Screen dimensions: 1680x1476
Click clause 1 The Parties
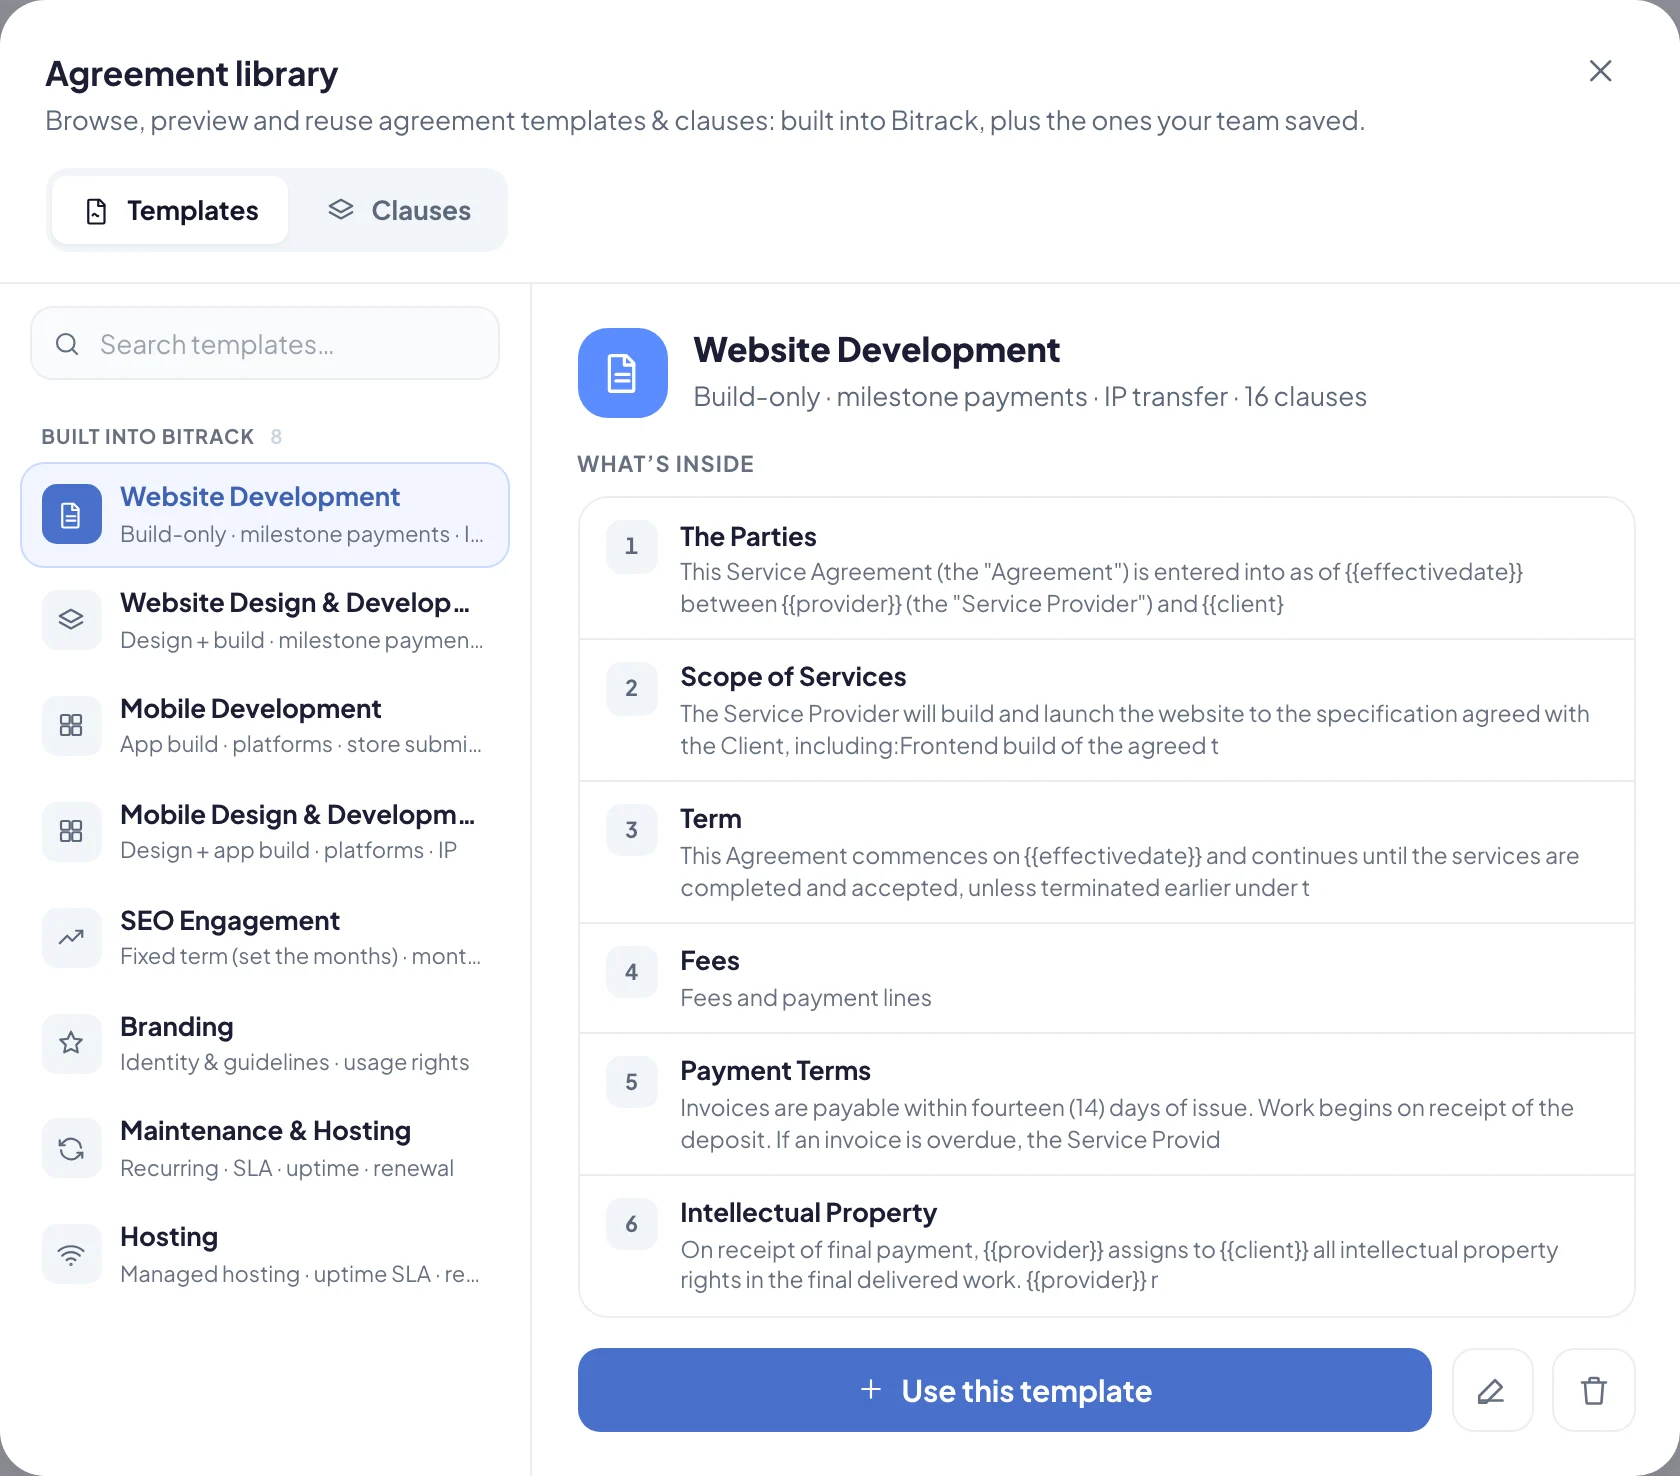pos(1107,569)
